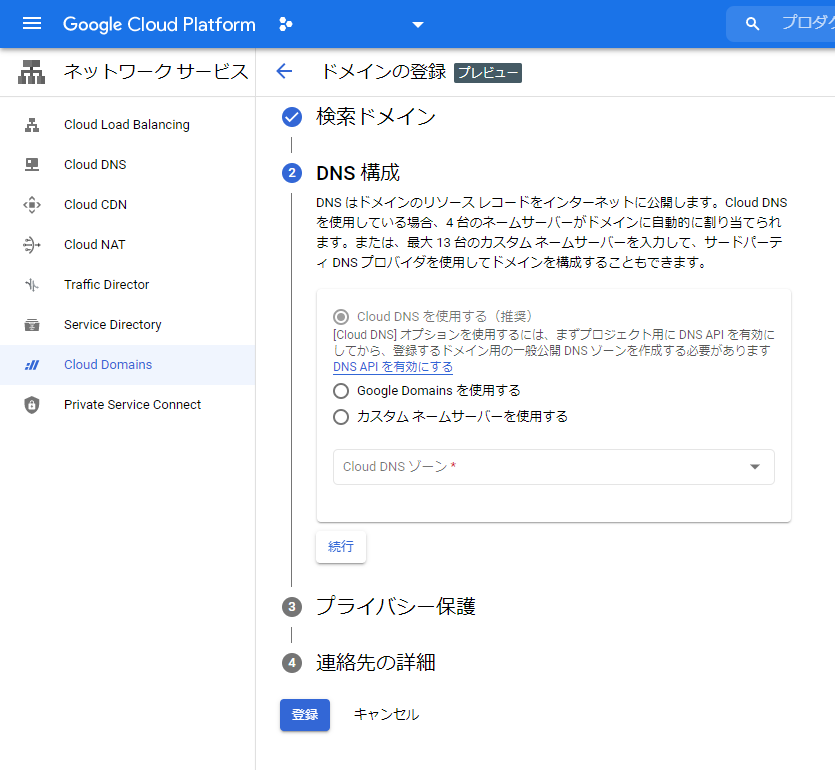The image size is (835, 770).
Task: Go back using the left arrow
Action: point(284,71)
